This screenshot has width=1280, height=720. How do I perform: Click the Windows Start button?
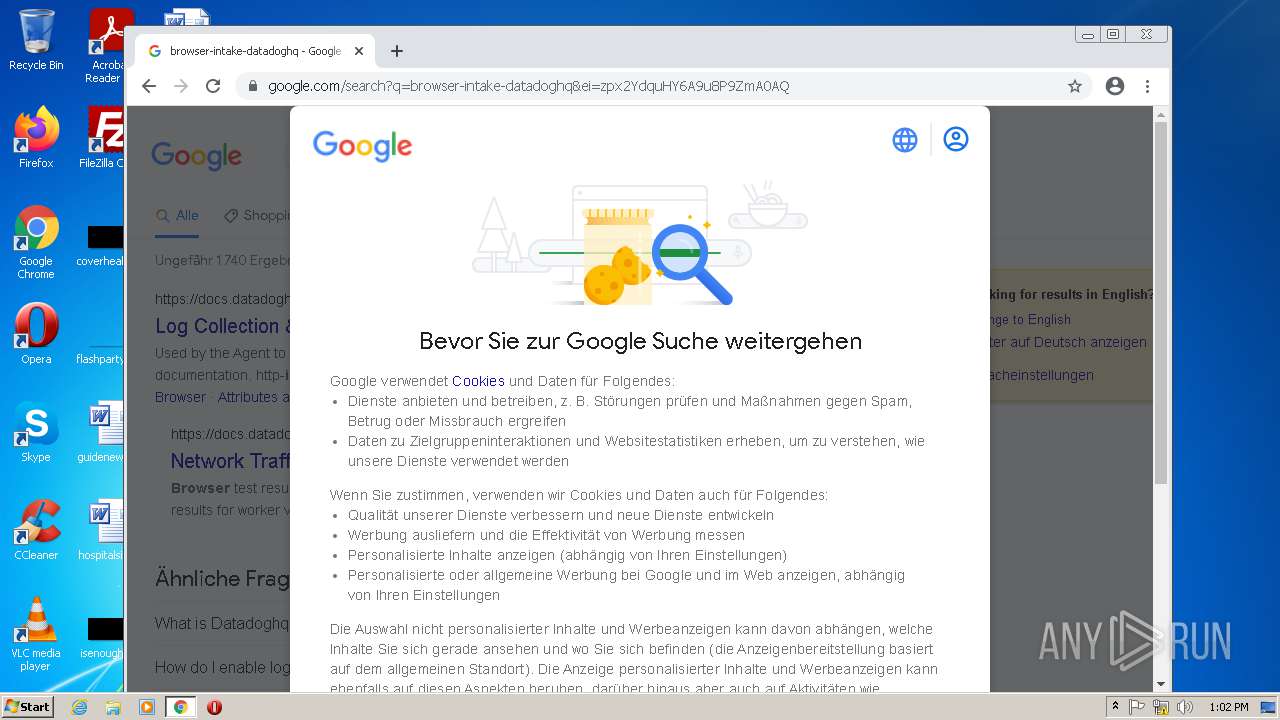click(27, 706)
